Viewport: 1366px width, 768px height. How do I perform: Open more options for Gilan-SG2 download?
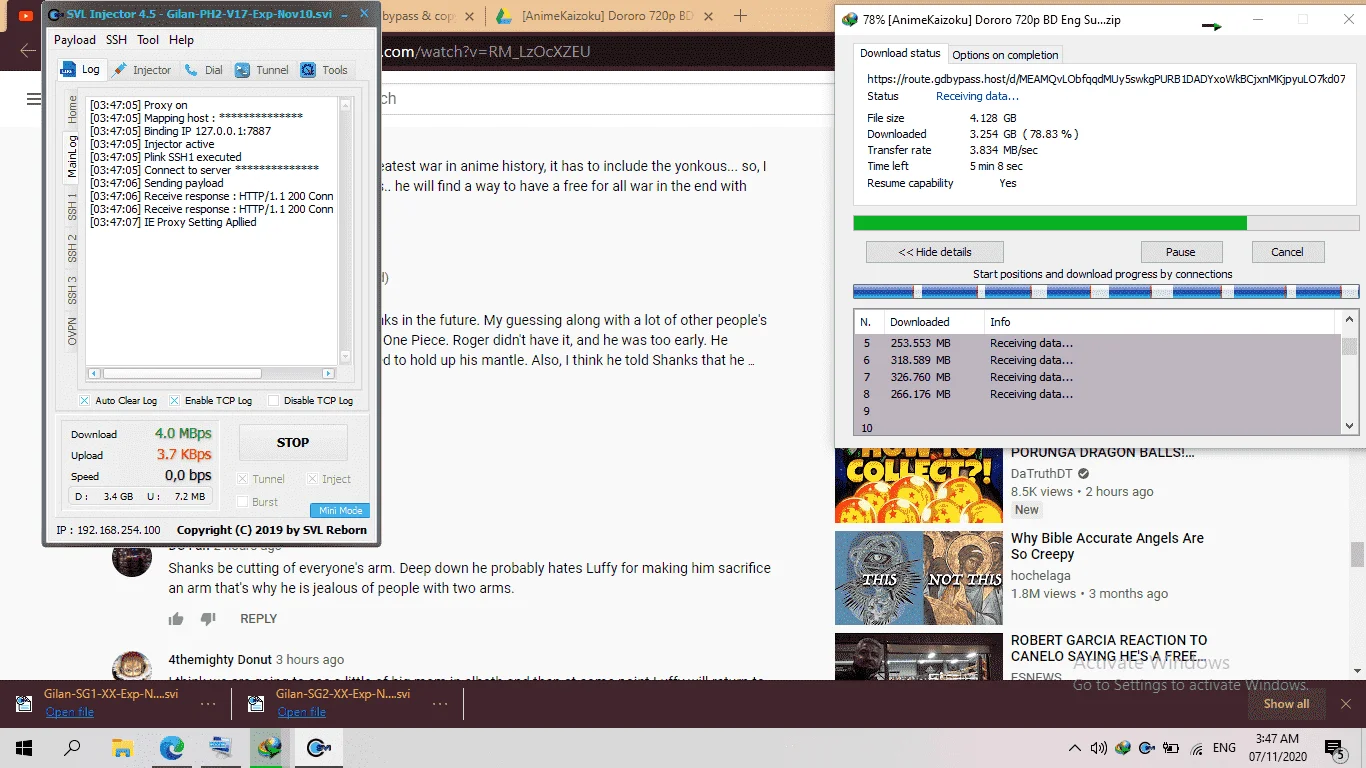440,704
